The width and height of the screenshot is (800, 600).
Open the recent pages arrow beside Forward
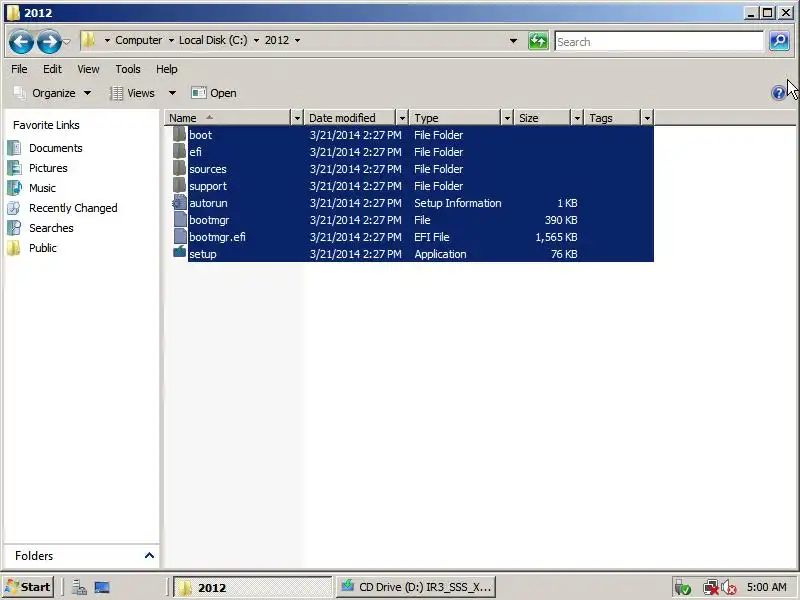[x=66, y=42]
